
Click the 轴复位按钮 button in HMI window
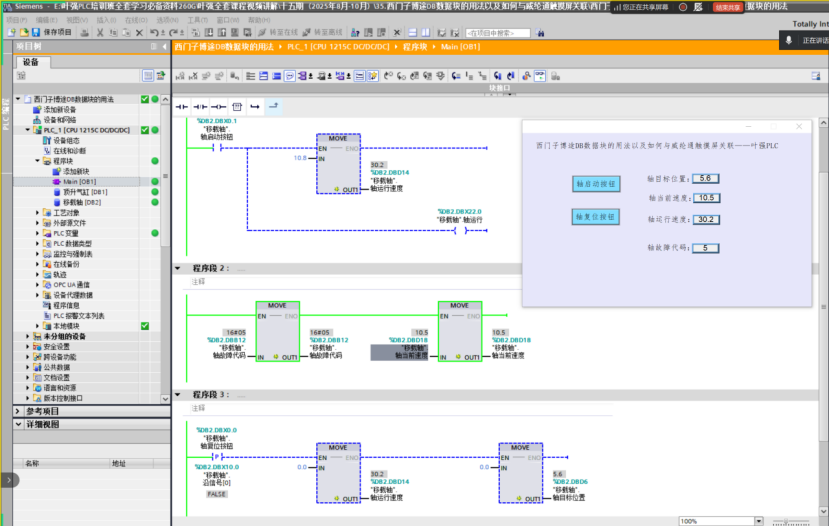click(595, 217)
